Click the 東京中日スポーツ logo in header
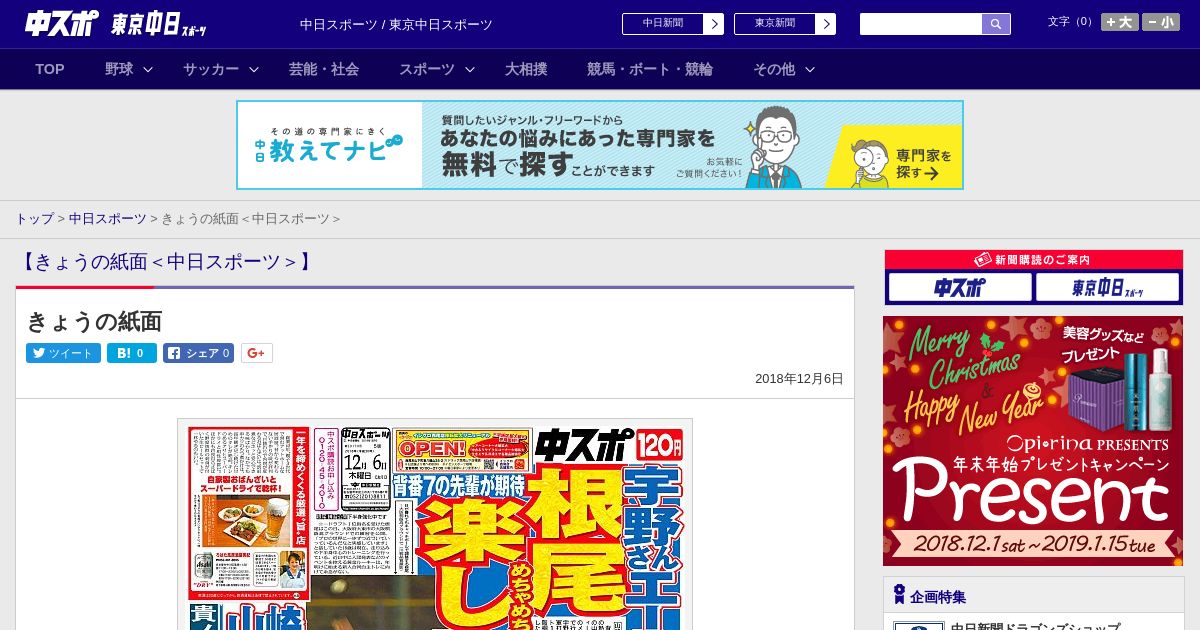Screen dimensions: 1200x630 [x=159, y=24]
